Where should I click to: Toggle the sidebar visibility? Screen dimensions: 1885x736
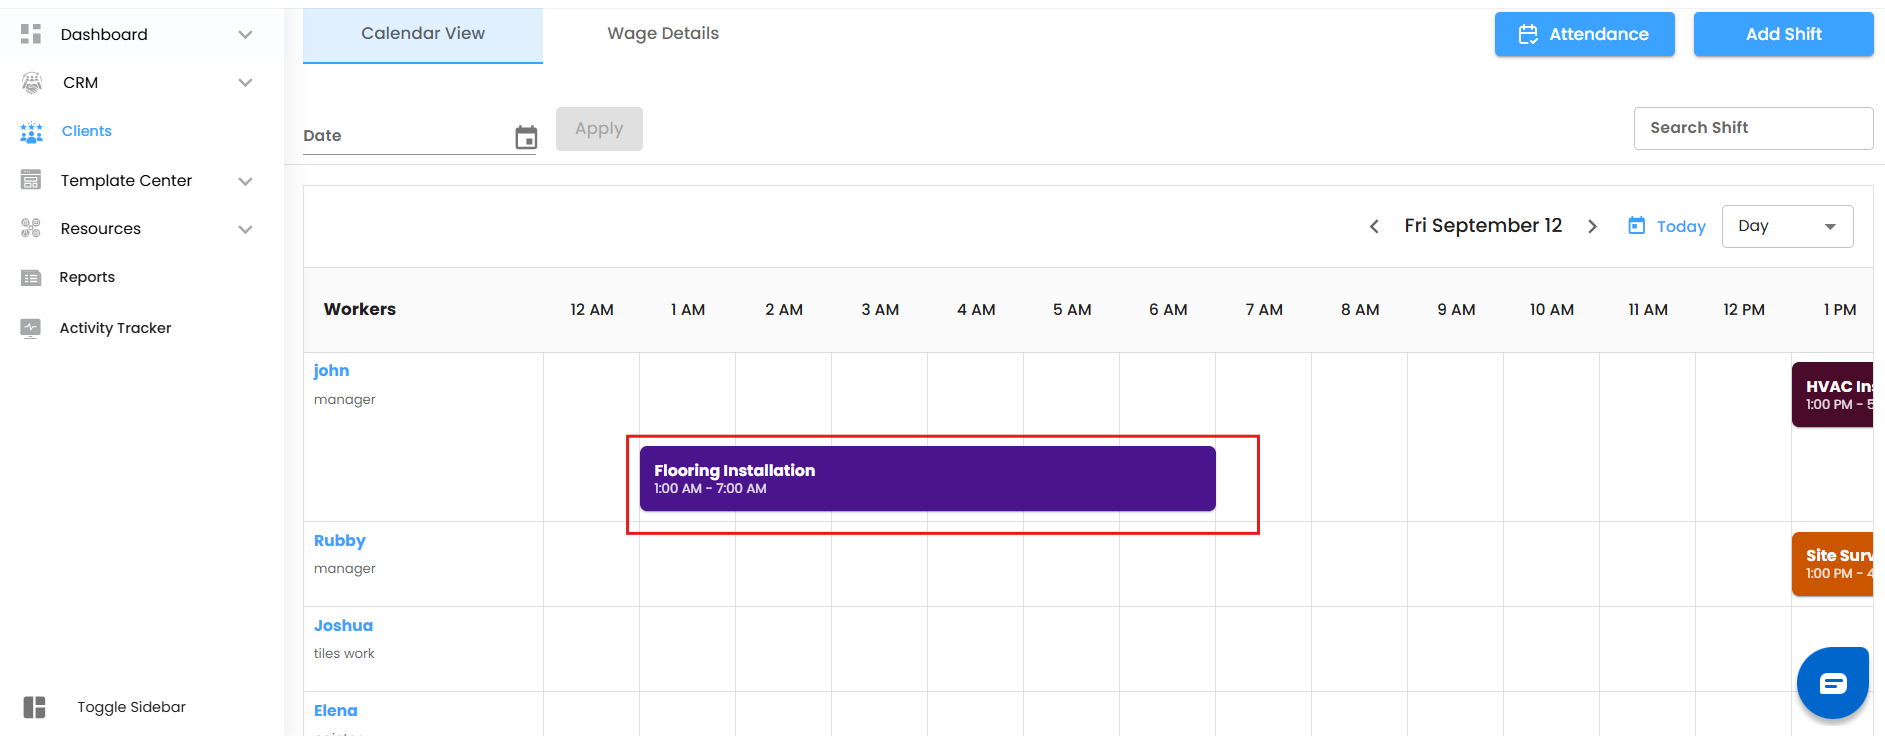pos(35,707)
